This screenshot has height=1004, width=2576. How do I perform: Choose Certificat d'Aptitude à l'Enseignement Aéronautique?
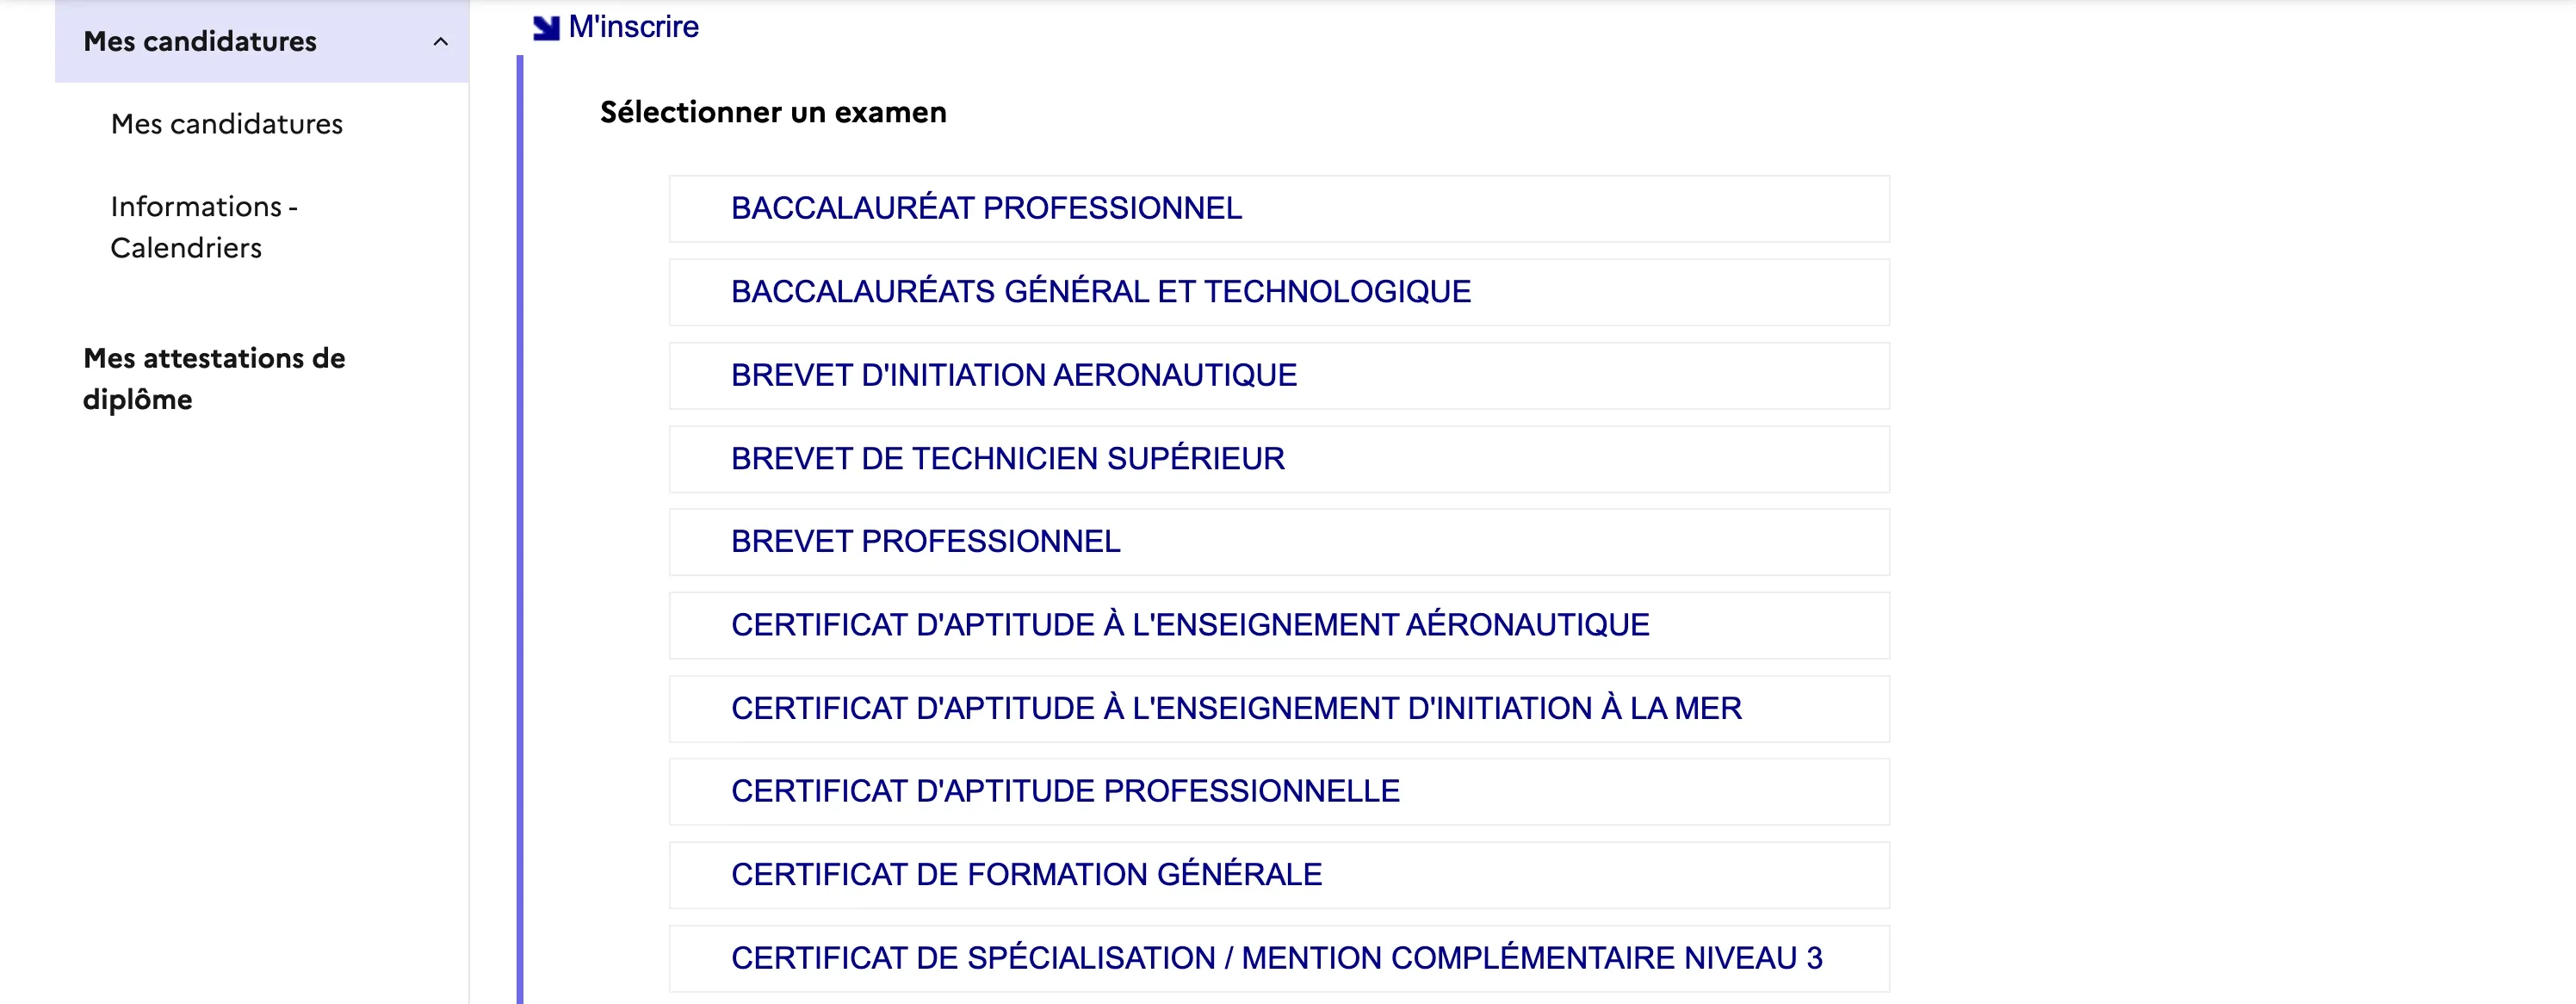coord(1189,625)
